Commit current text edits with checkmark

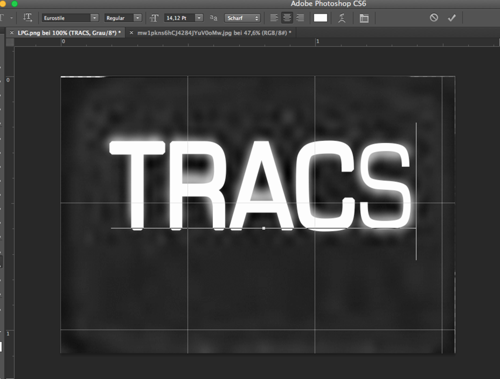(452, 18)
